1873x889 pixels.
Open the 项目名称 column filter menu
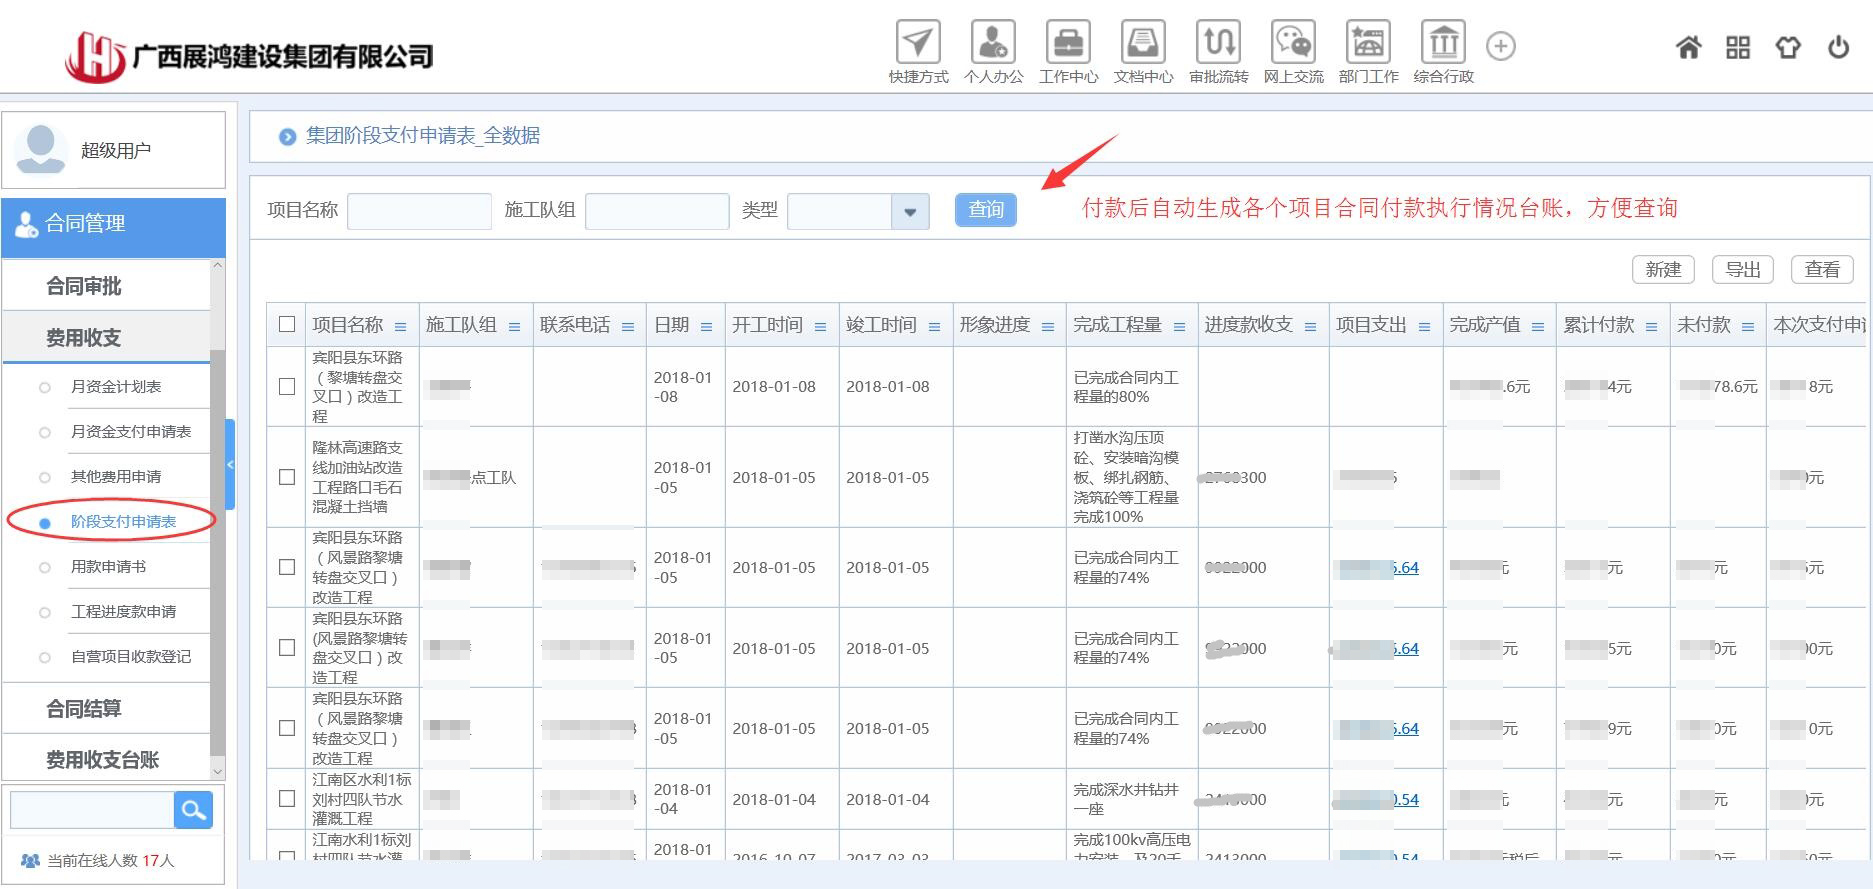(x=401, y=327)
